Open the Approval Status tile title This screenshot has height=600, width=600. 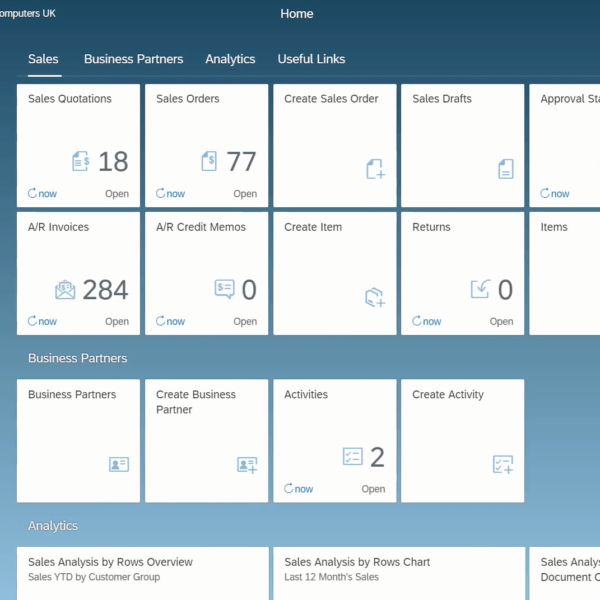click(x=570, y=99)
